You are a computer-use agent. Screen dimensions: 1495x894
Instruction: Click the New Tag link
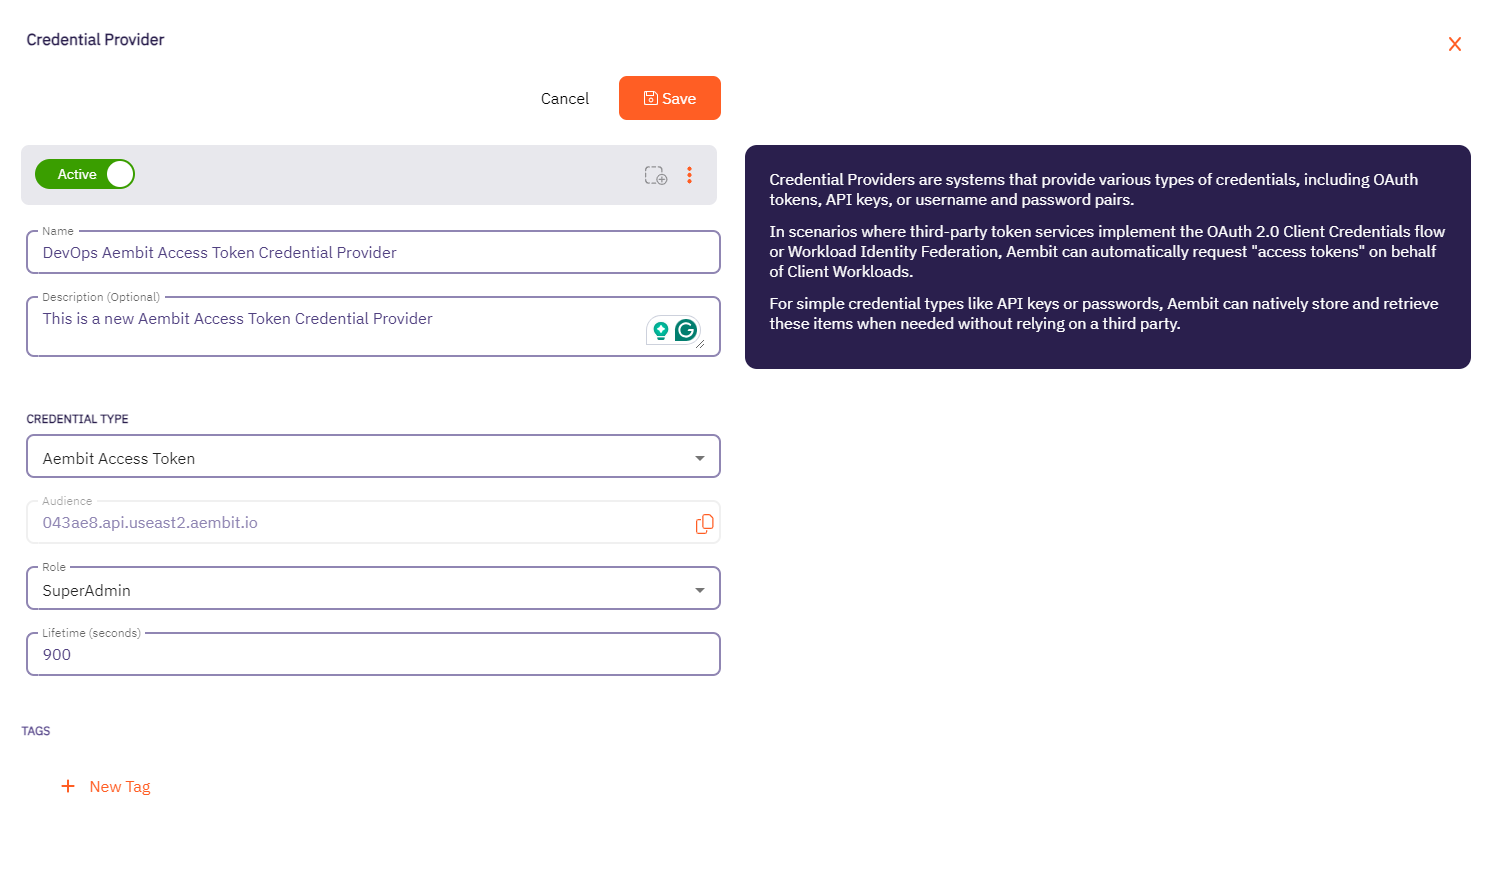point(120,787)
